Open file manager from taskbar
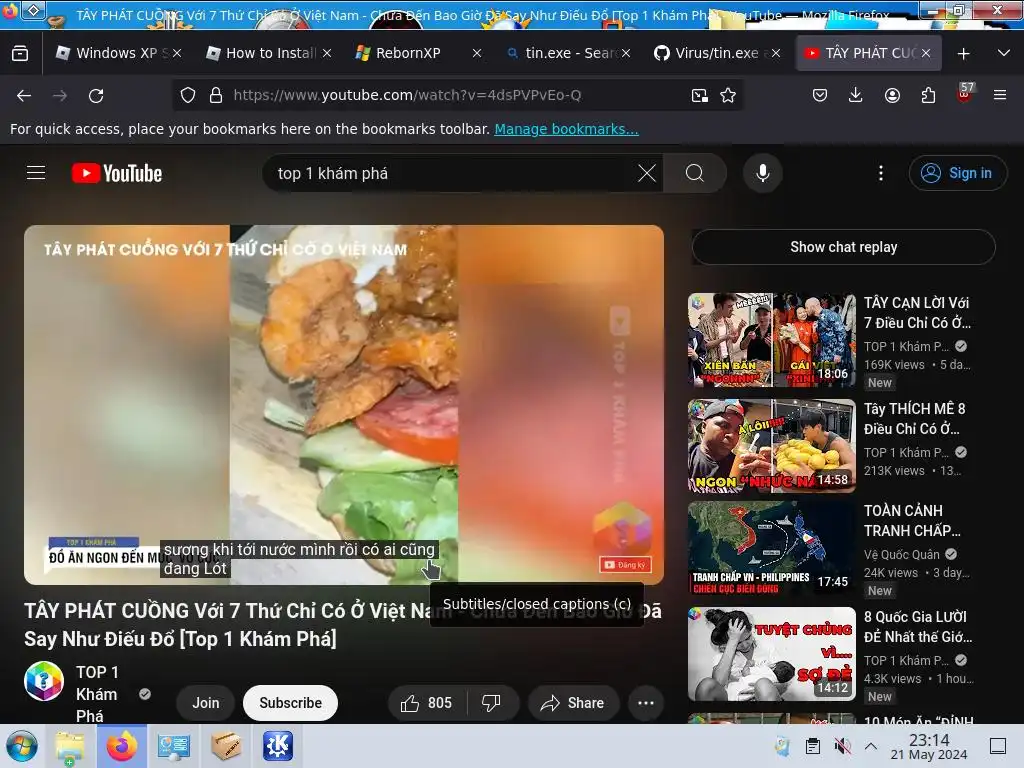Viewport: 1024px width, 768px height. pyautogui.click(x=69, y=746)
